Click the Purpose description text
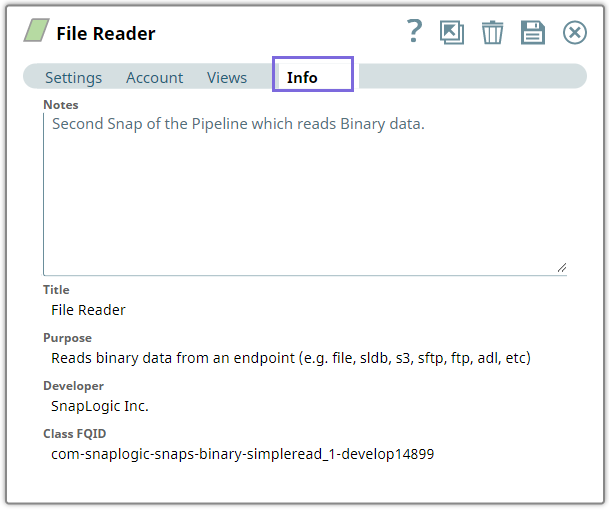The height and width of the screenshot is (510, 609). [x=290, y=358]
